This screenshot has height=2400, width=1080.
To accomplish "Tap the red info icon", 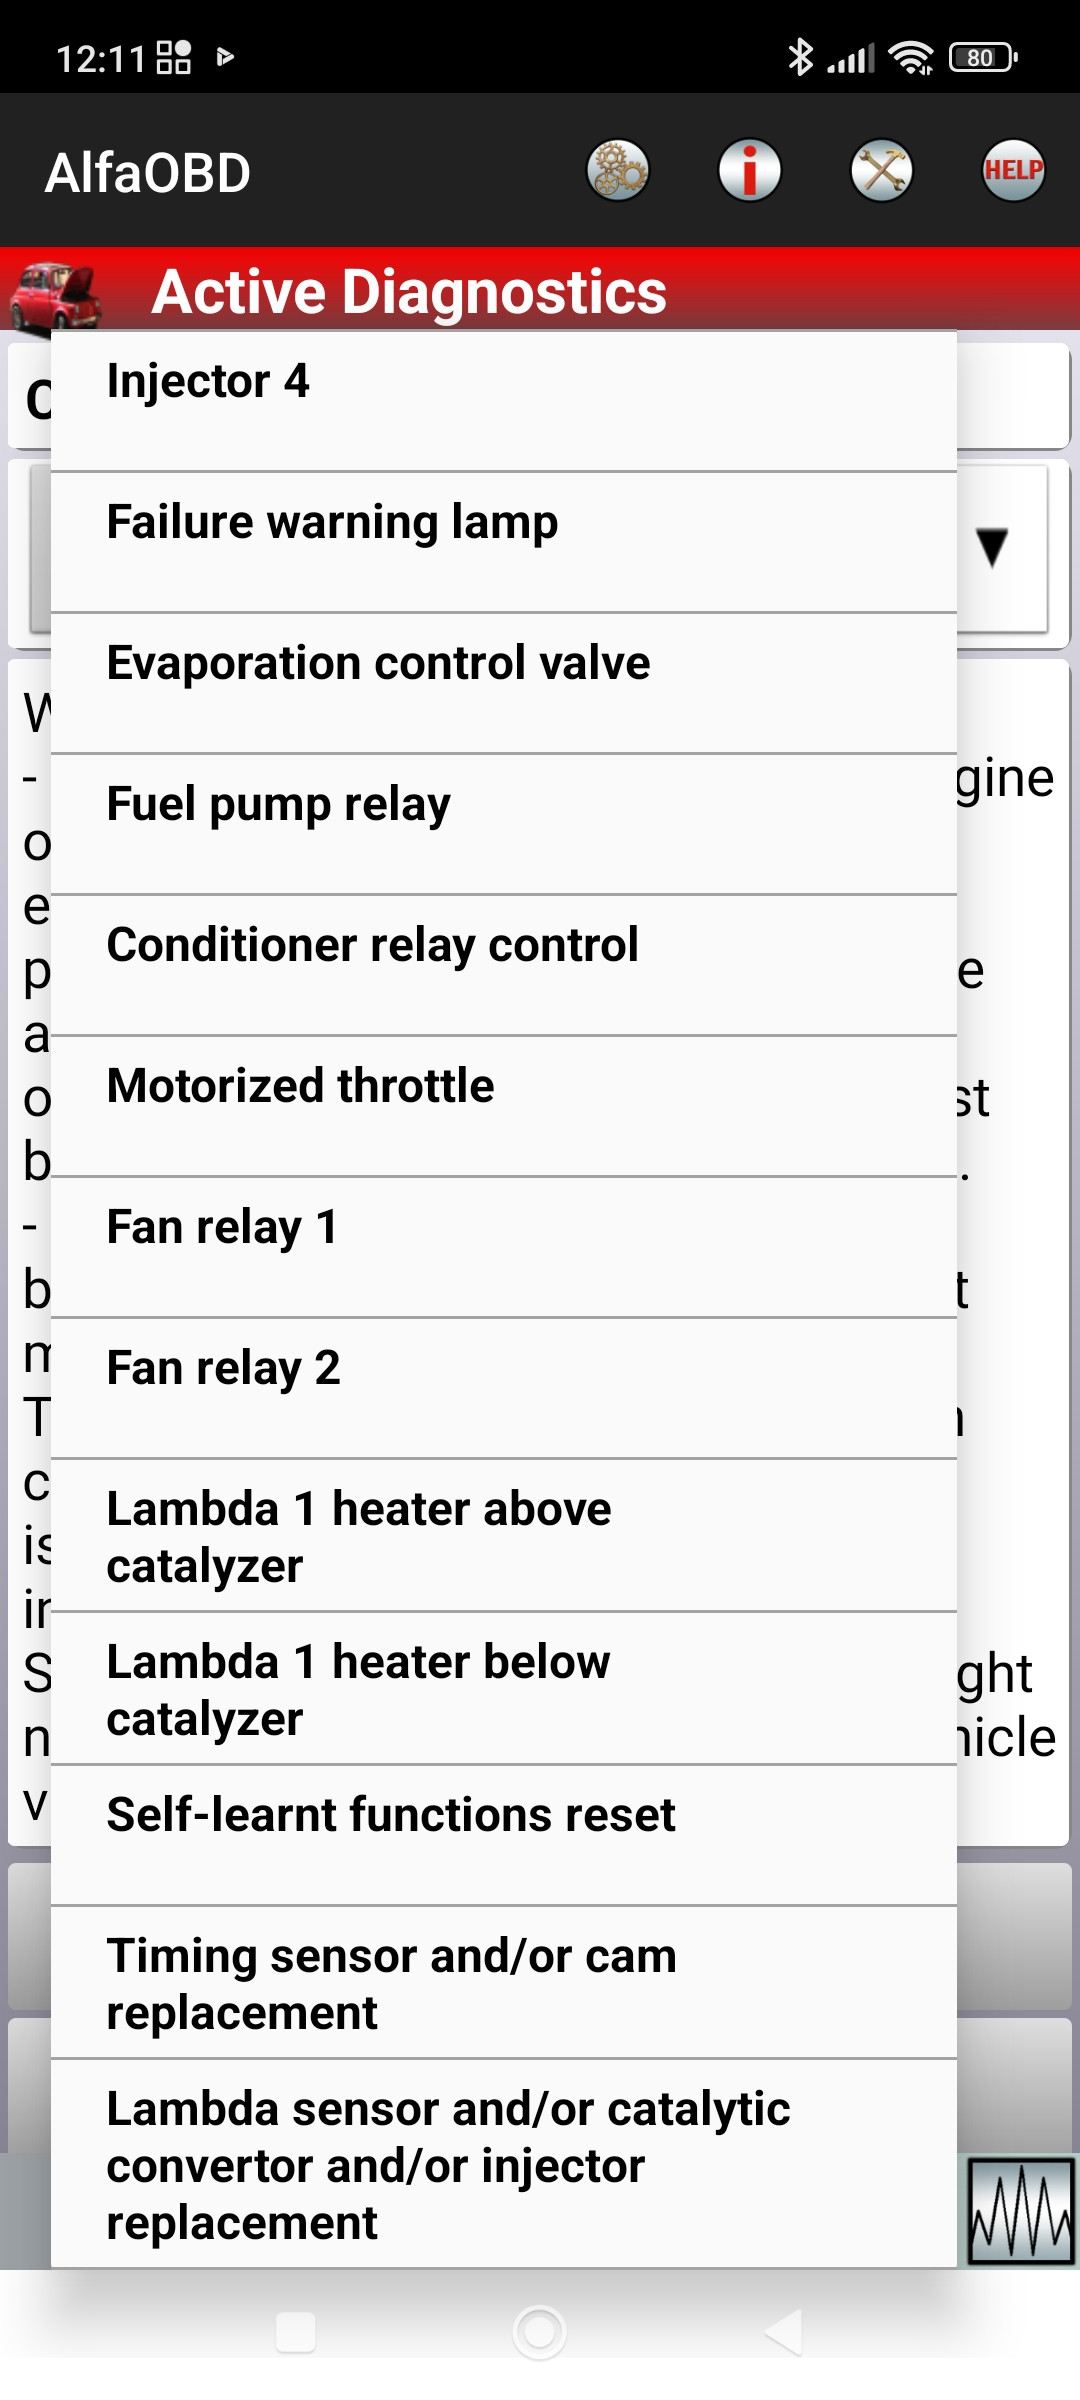I will pos(749,170).
